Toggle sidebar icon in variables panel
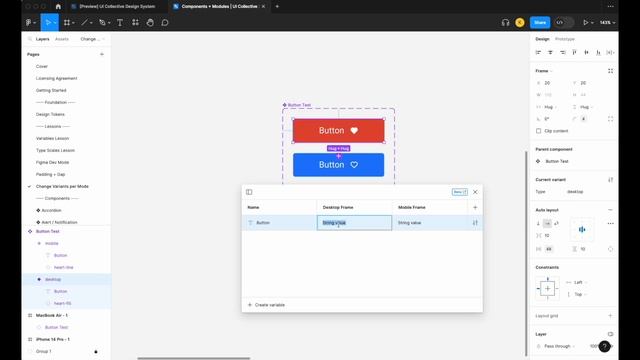This screenshot has width=640, height=360. click(x=249, y=192)
